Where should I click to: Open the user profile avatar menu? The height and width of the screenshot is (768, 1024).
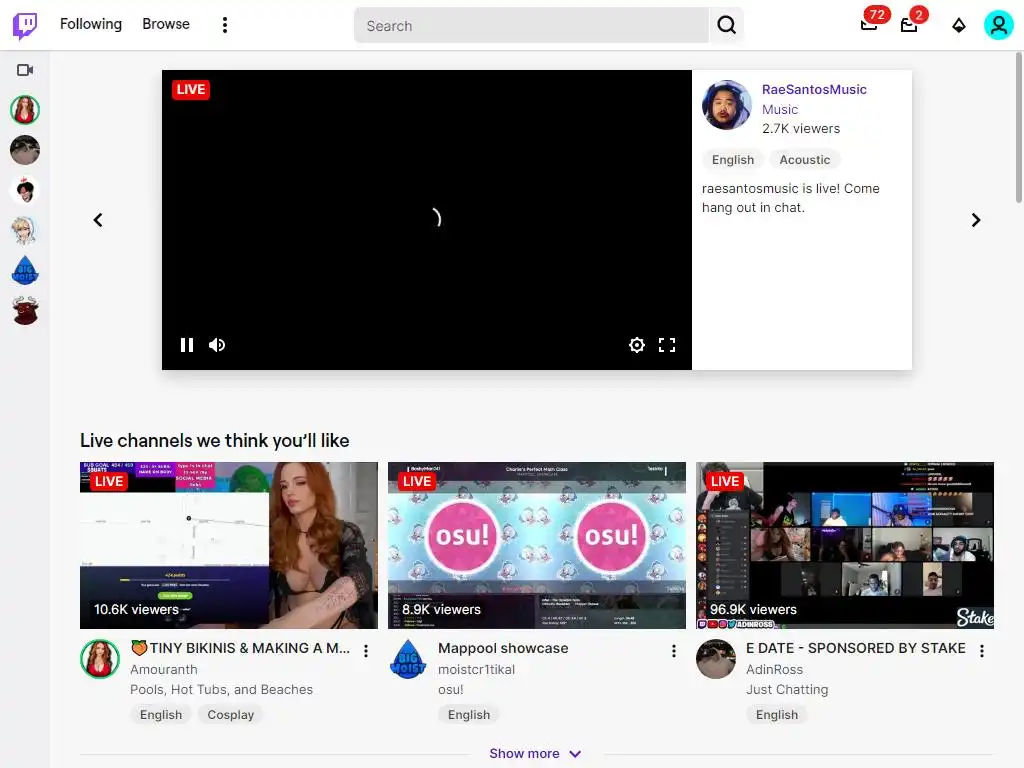(999, 25)
